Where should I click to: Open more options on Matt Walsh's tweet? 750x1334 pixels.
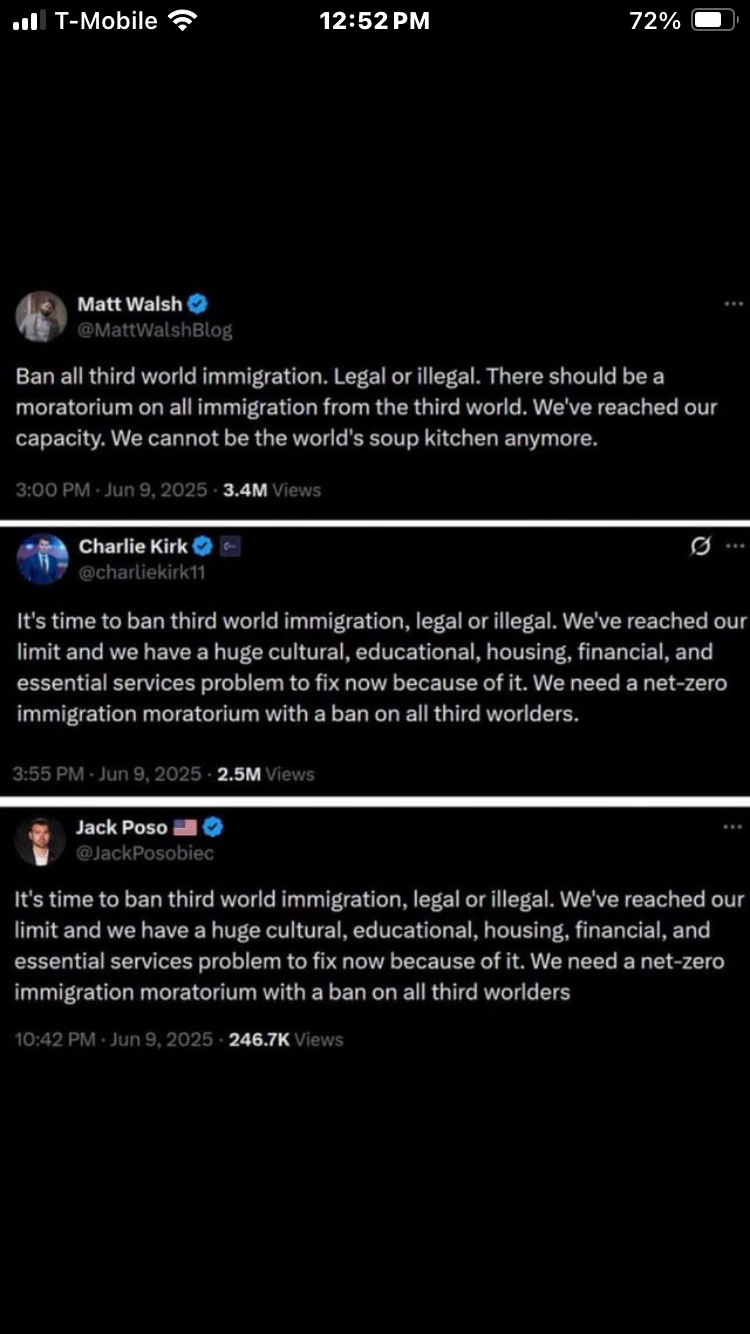pyautogui.click(x=733, y=304)
